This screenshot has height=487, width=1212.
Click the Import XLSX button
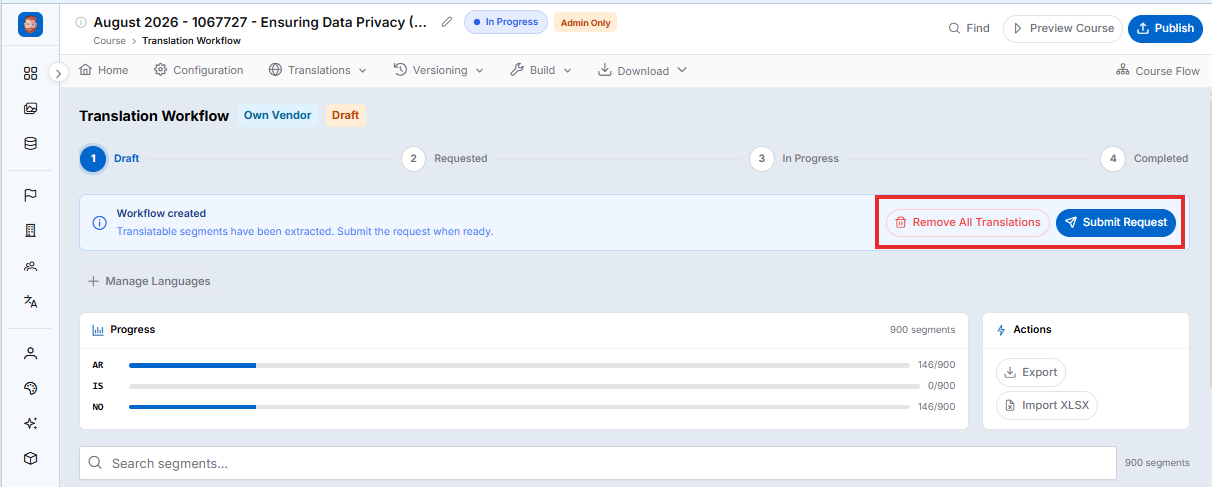coord(1047,405)
